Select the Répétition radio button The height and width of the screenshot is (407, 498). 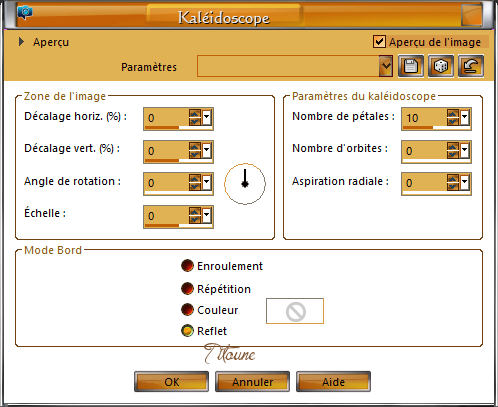(x=187, y=289)
